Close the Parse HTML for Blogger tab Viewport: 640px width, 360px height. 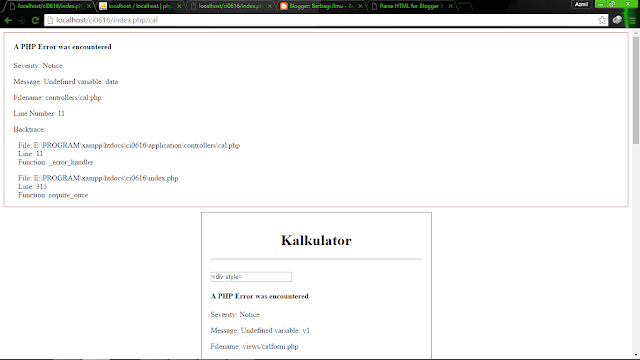[451, 6]
